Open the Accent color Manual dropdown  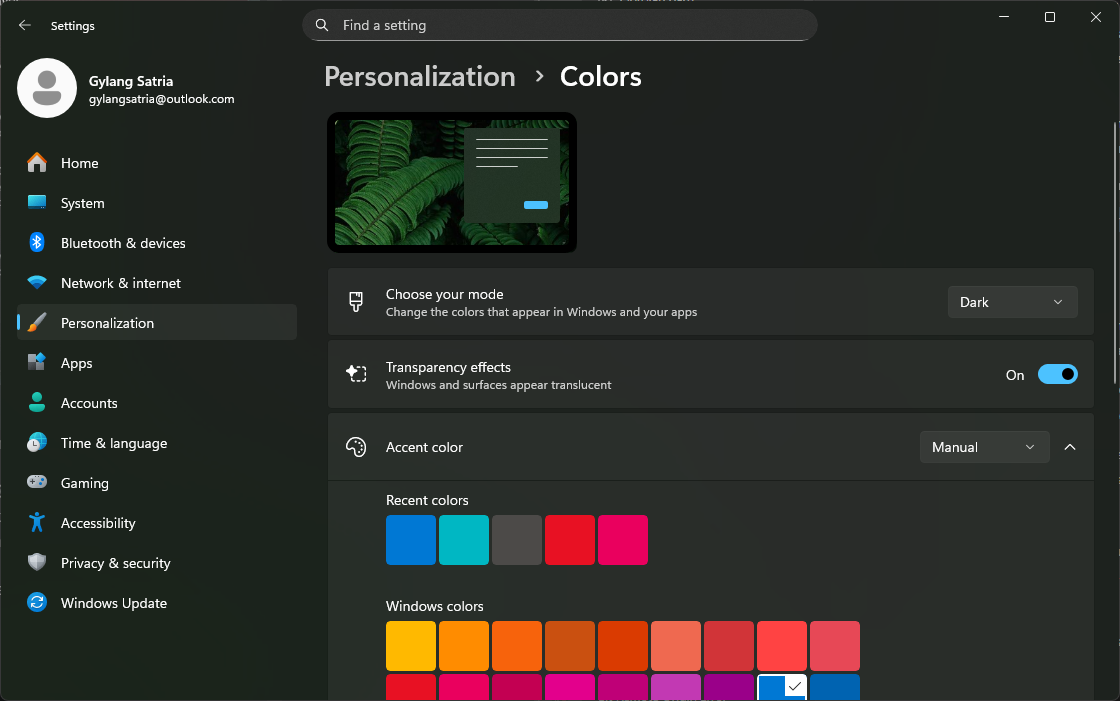984,447
